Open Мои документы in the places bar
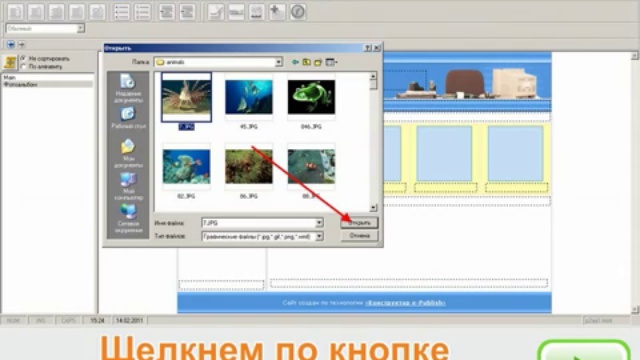The width and height of the screenshot is (640, 360). click(128, 153)
